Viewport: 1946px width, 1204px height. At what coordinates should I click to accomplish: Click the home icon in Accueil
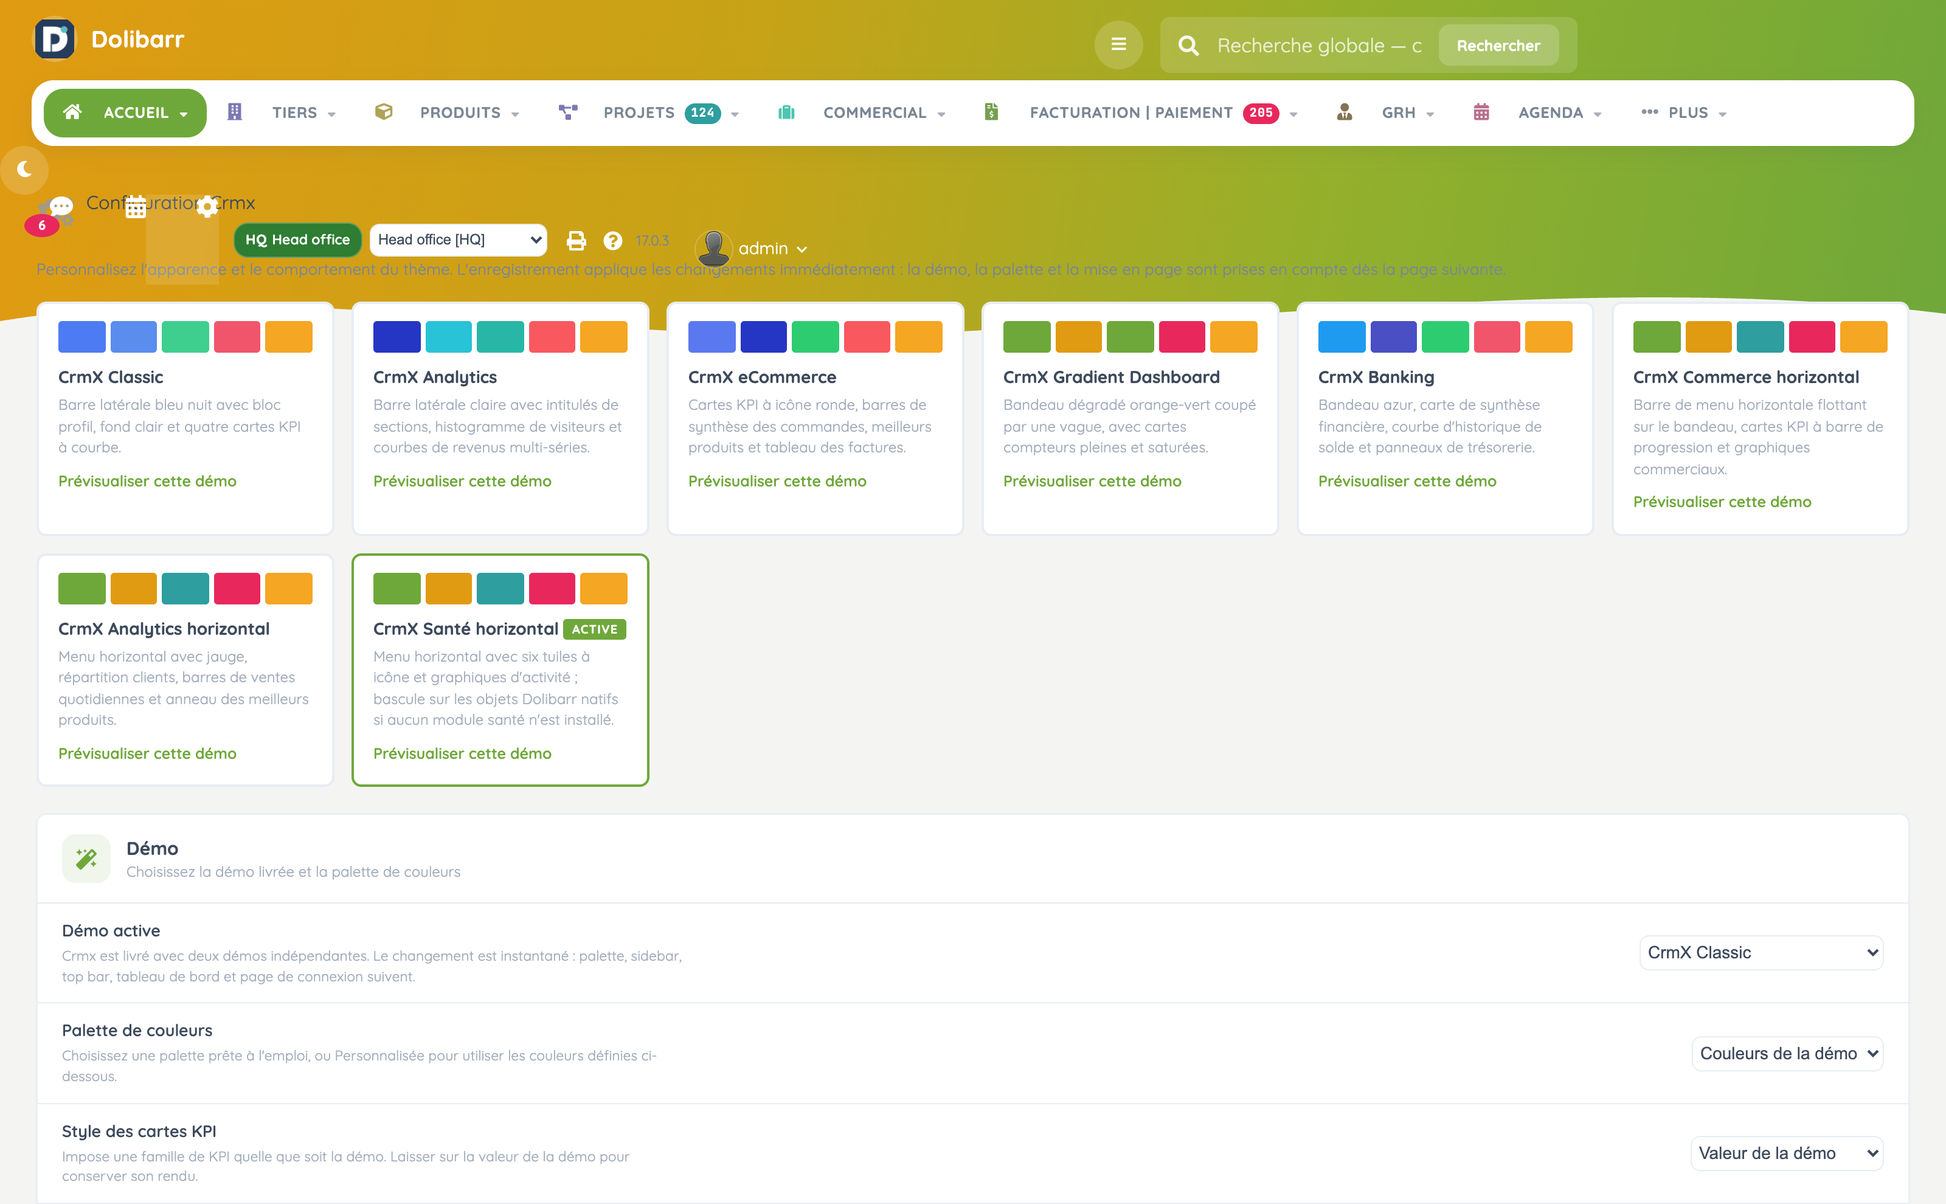tap(72, 112)
